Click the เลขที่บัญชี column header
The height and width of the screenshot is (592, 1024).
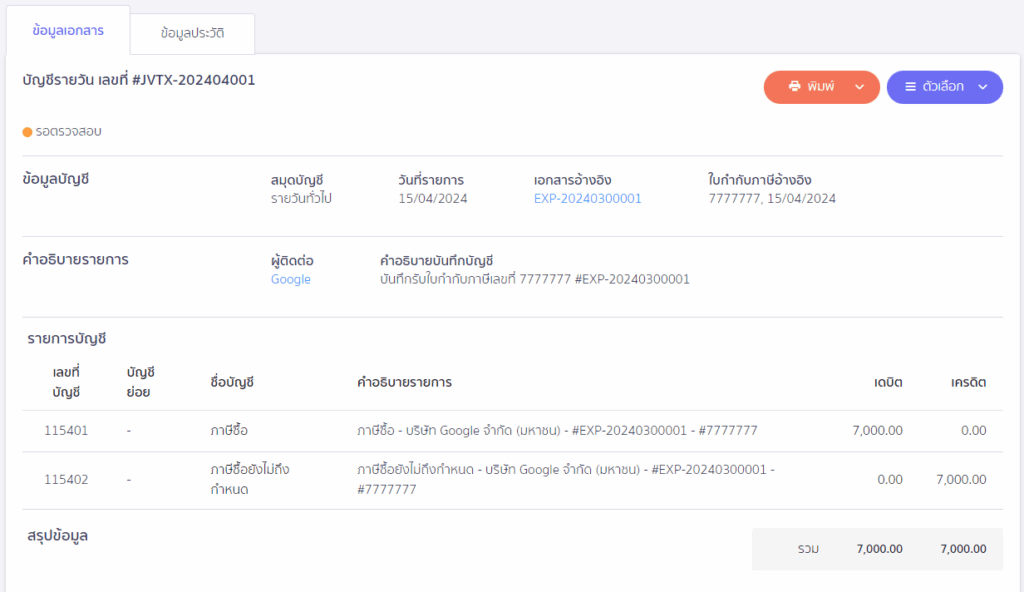coord(66,382)
